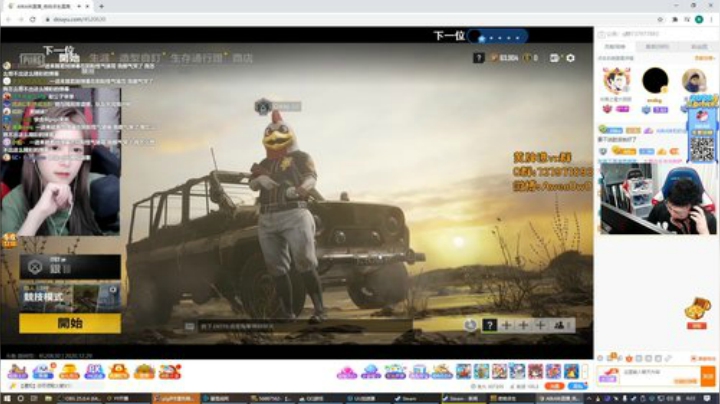
Task: Click the team refresh circular arrow icon
Action: pos(470,325)
